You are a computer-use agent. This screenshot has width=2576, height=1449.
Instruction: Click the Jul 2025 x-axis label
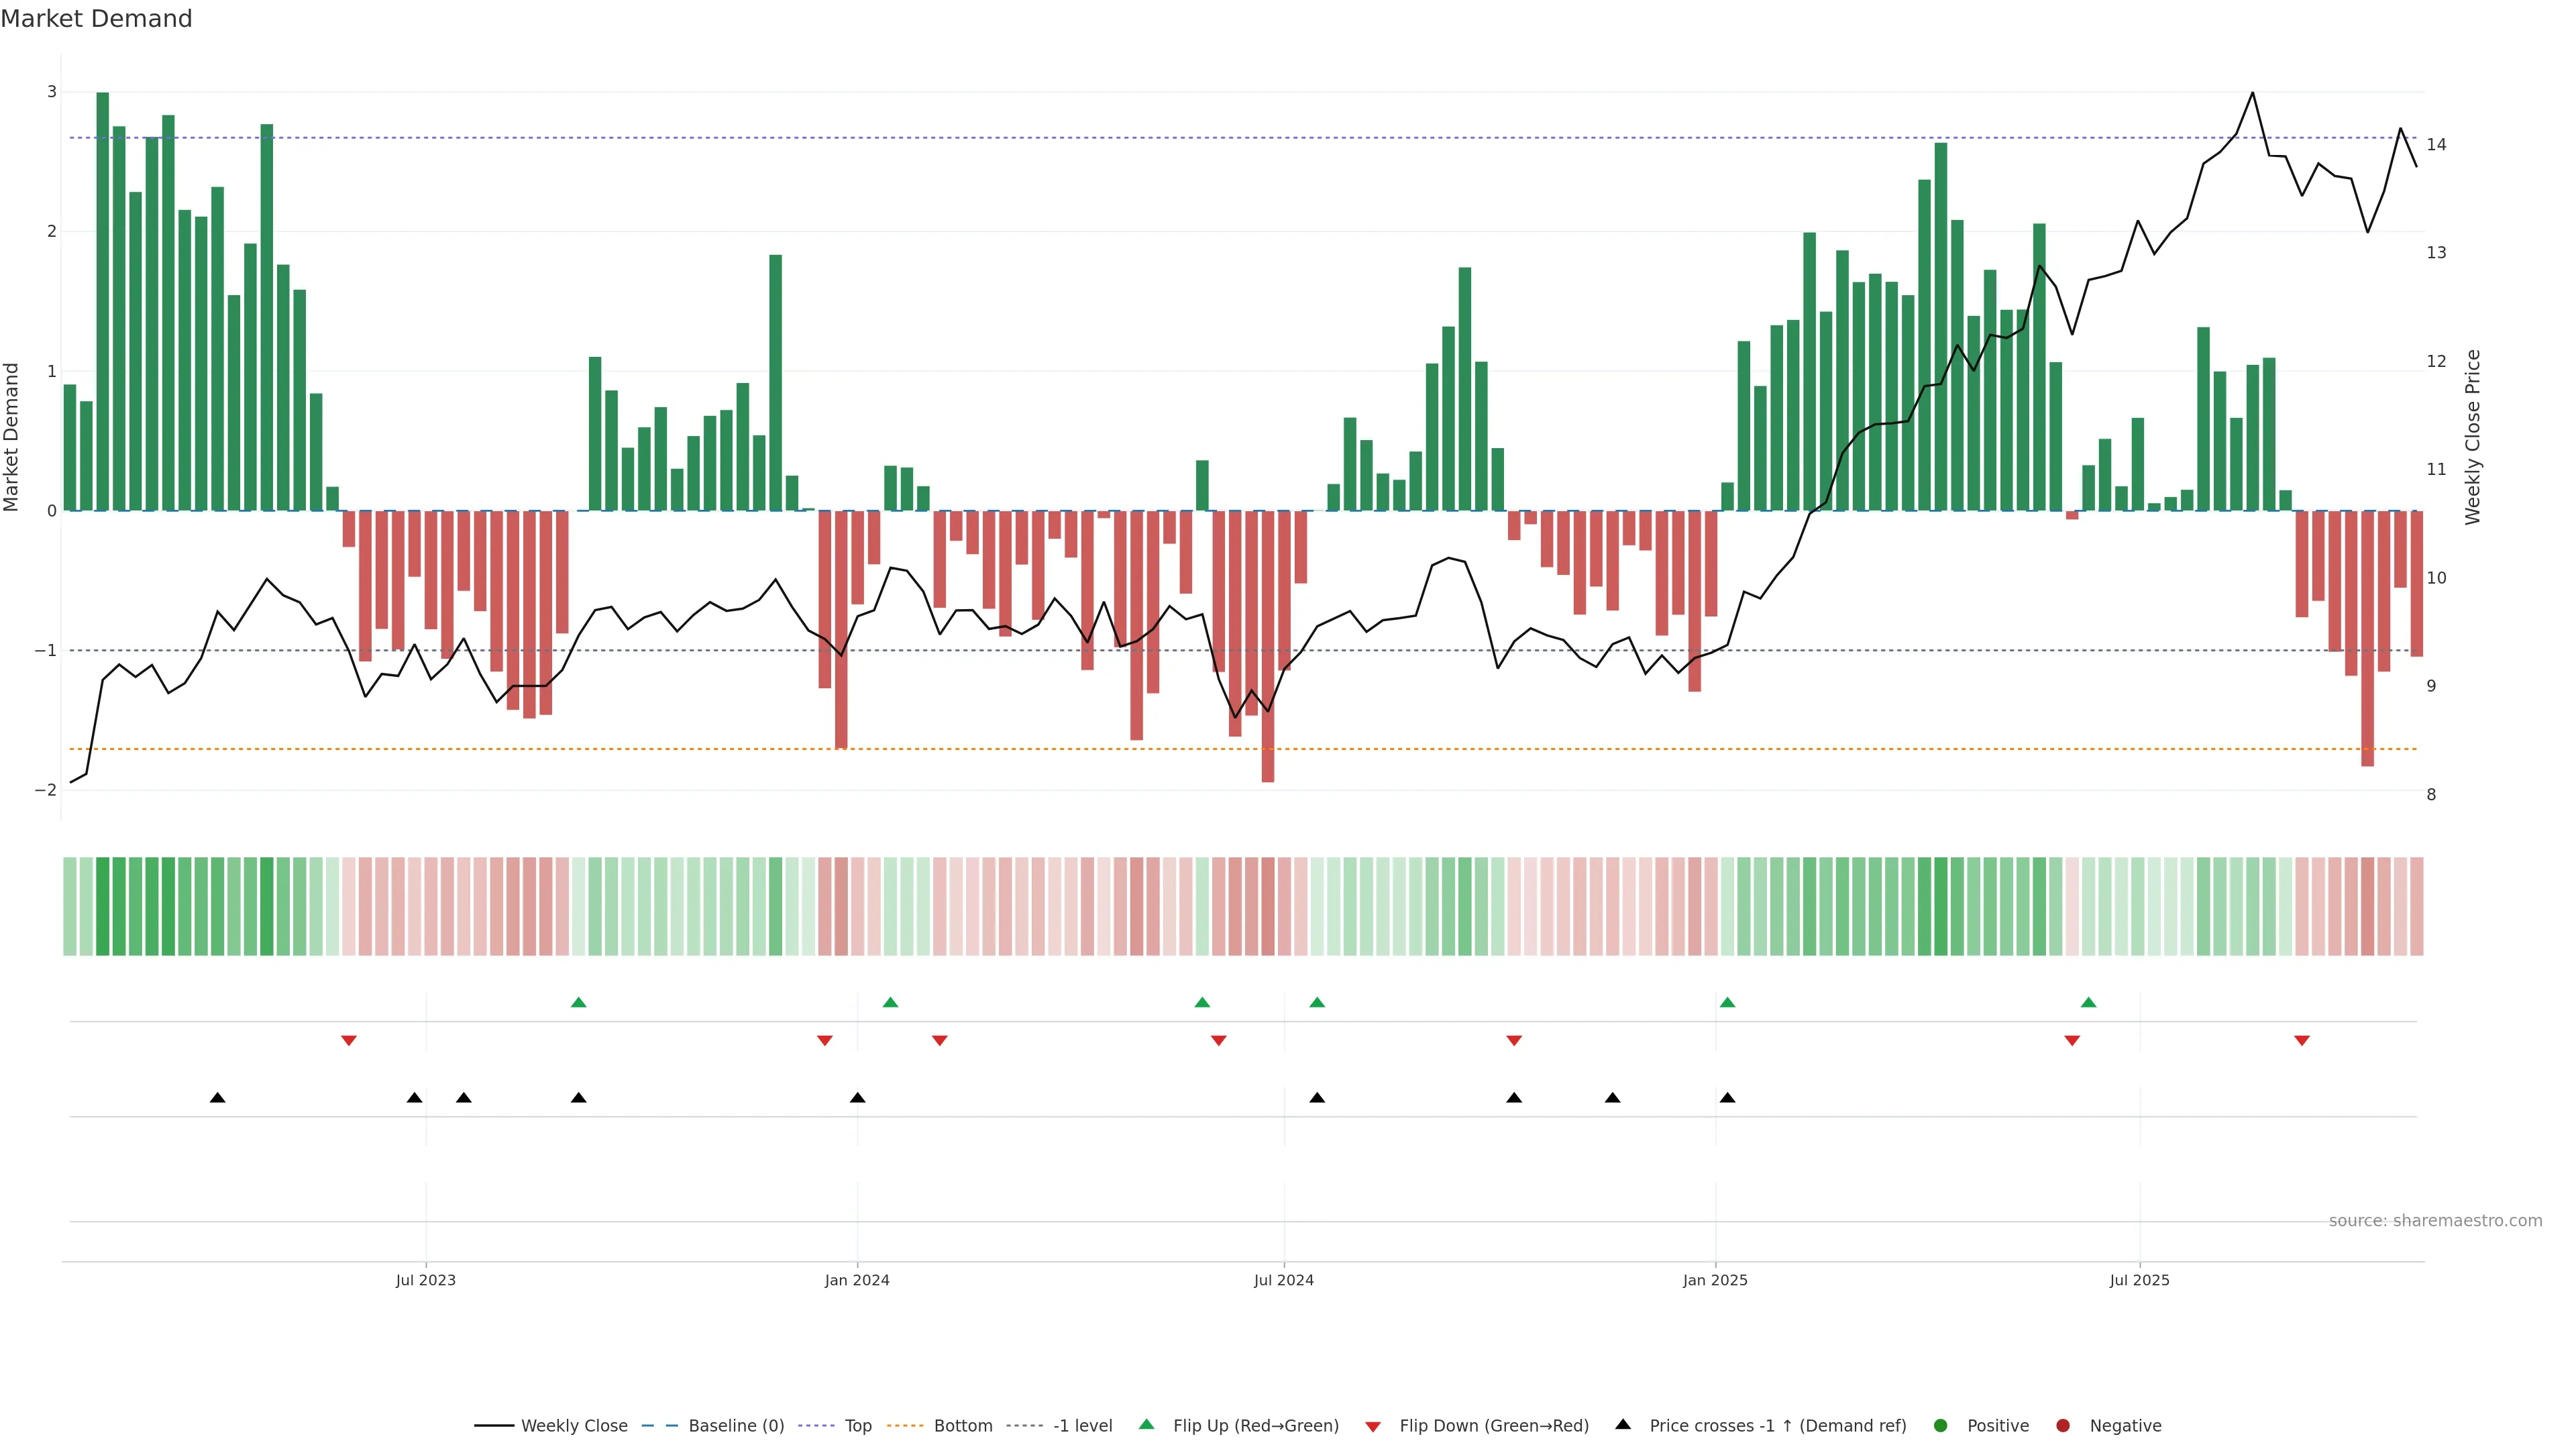[x=2139, y=1280]
